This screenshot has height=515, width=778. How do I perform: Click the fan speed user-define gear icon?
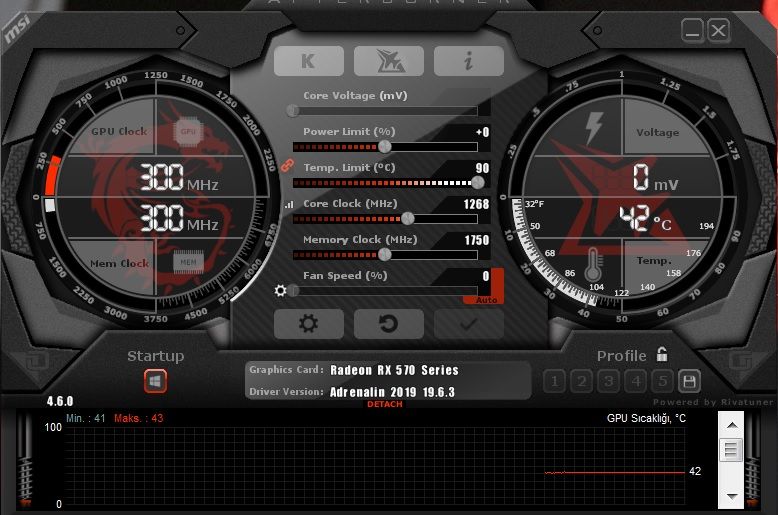pyautogui.click(x=280, y=290)
